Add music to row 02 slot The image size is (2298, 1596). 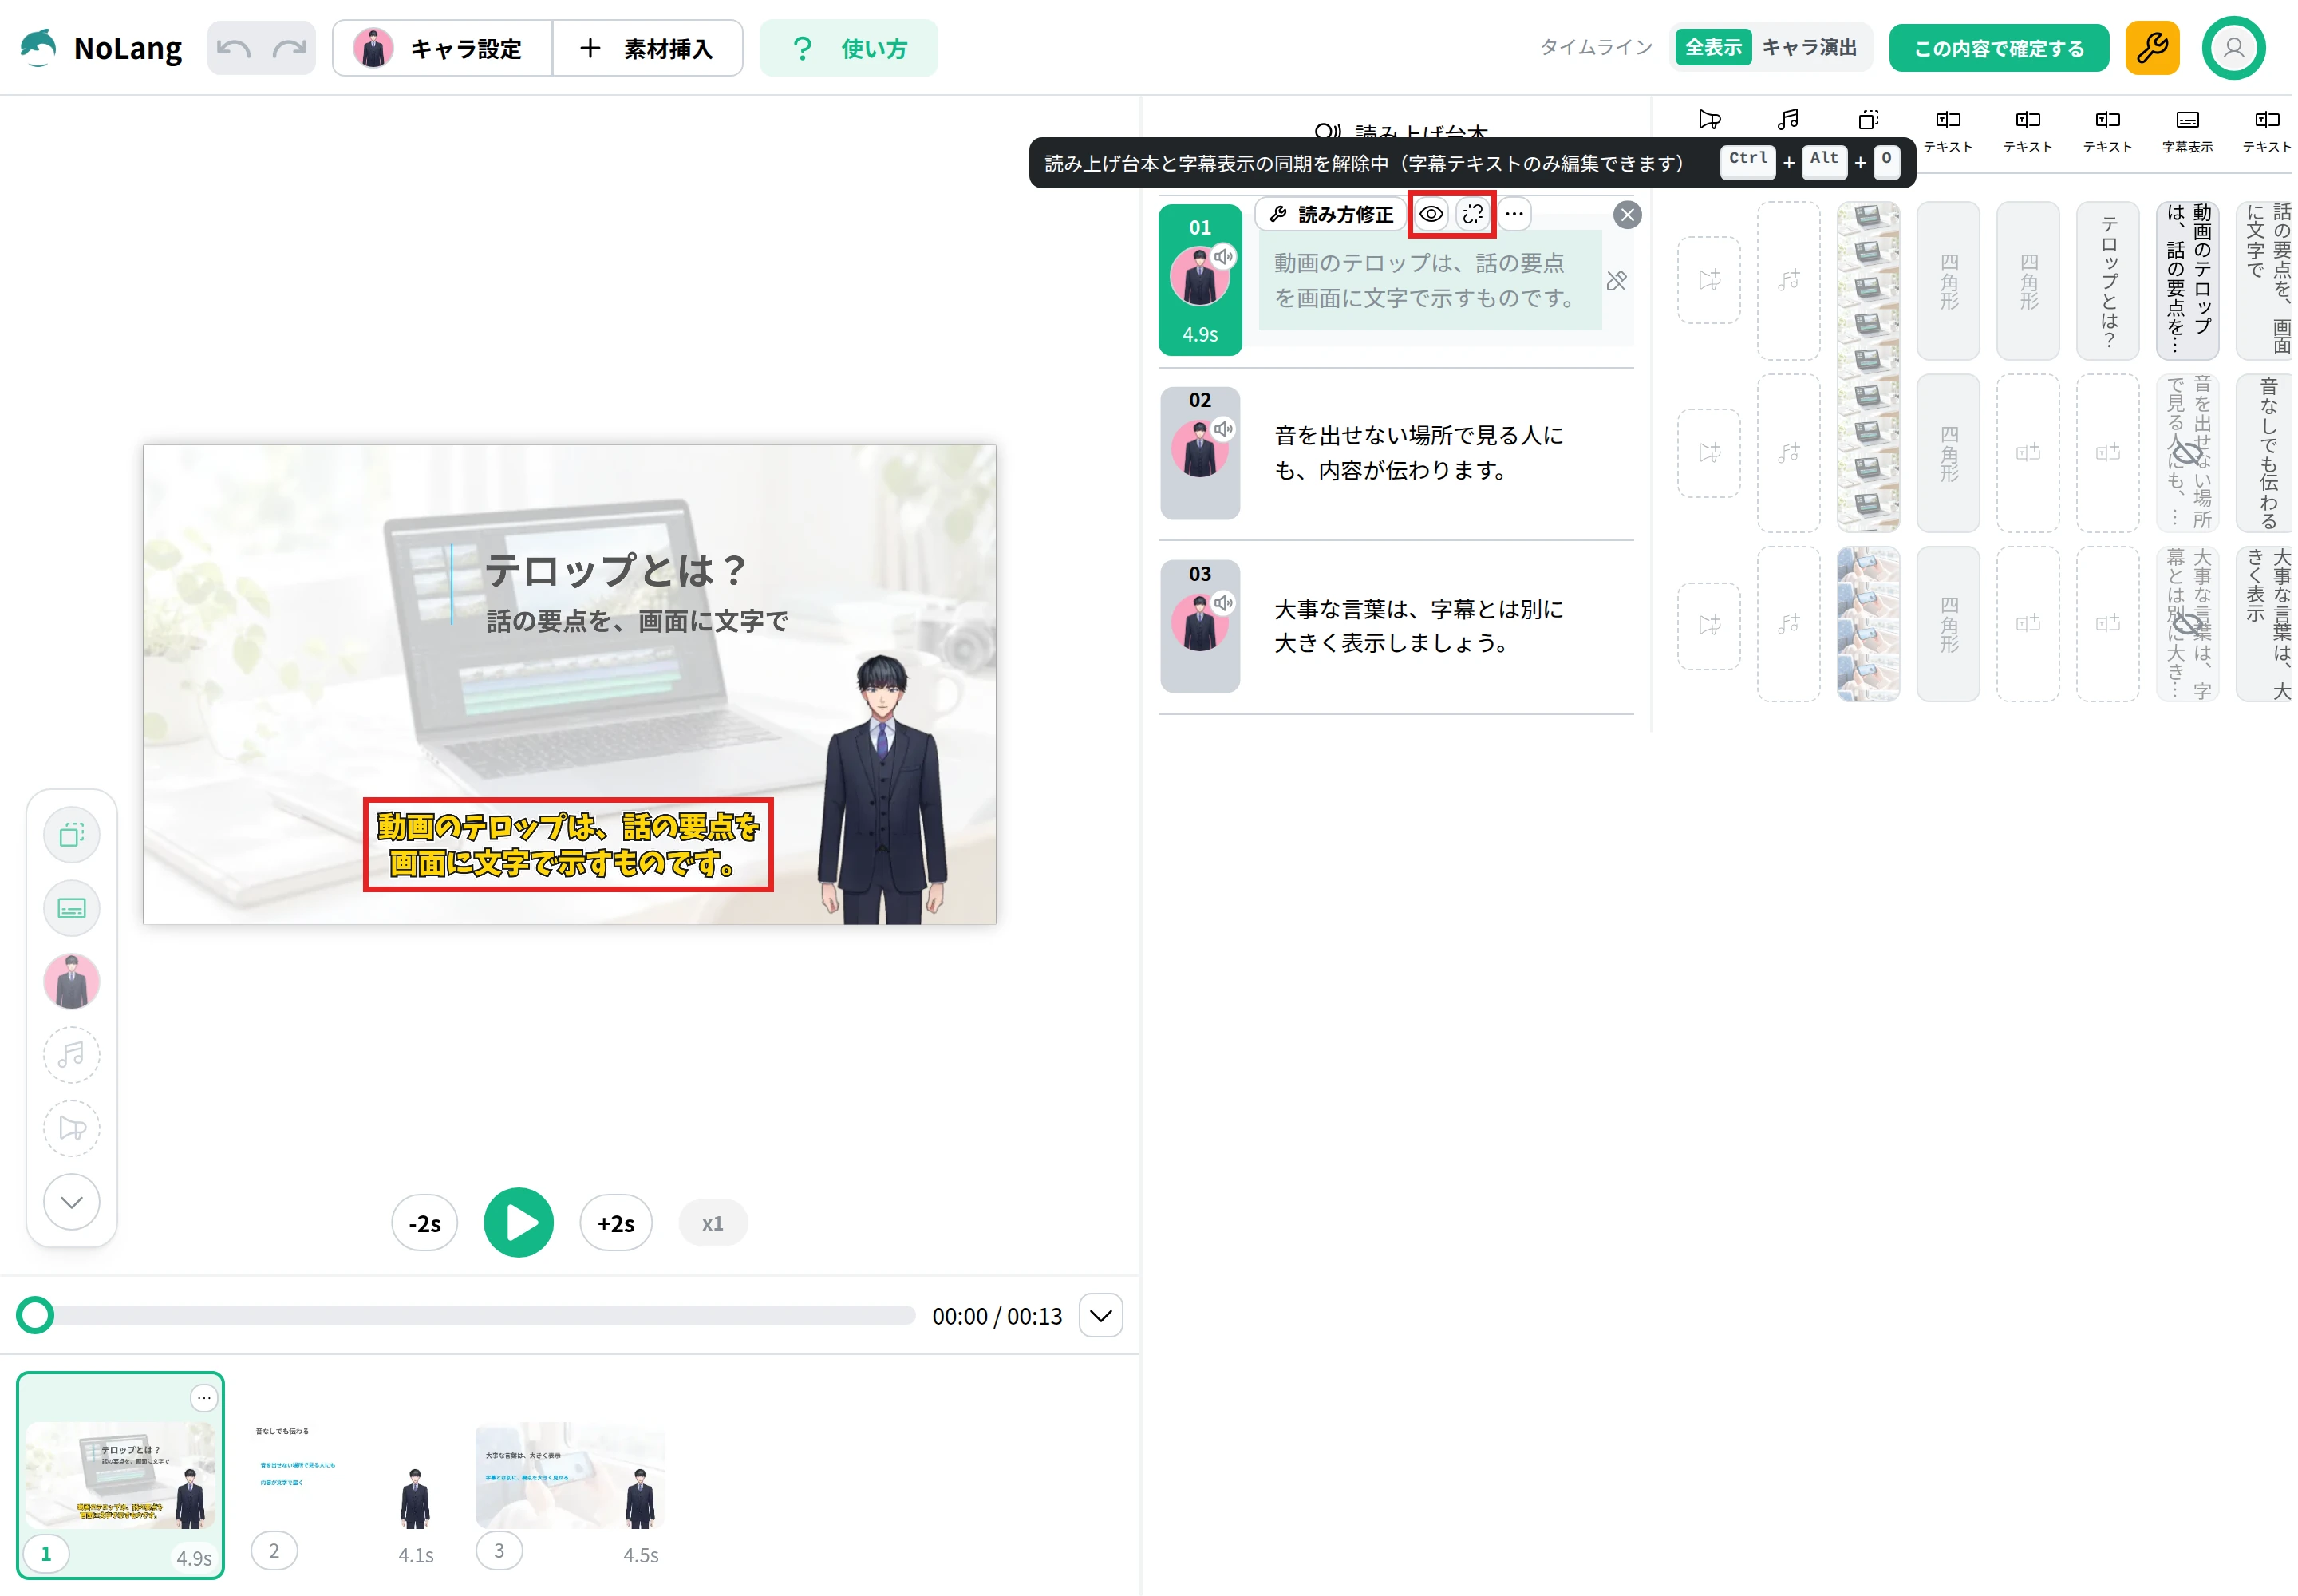pyautogui.click(x=1788, y=453)
